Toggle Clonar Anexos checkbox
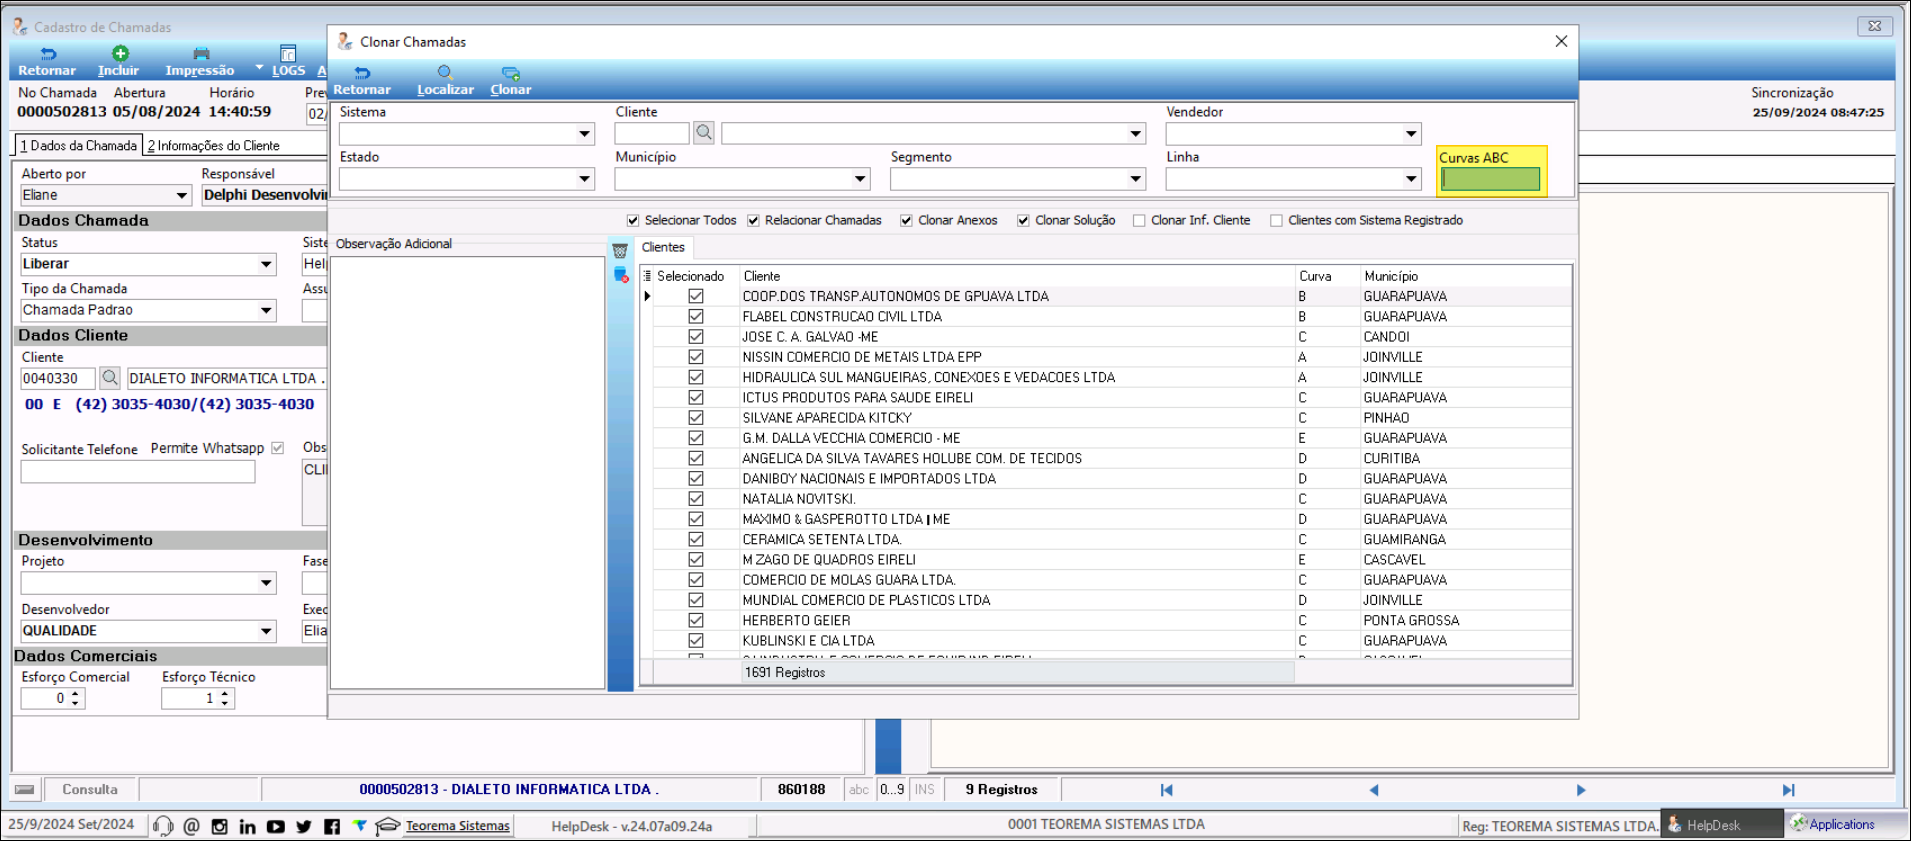1911x841 pixels. point(906,220)
